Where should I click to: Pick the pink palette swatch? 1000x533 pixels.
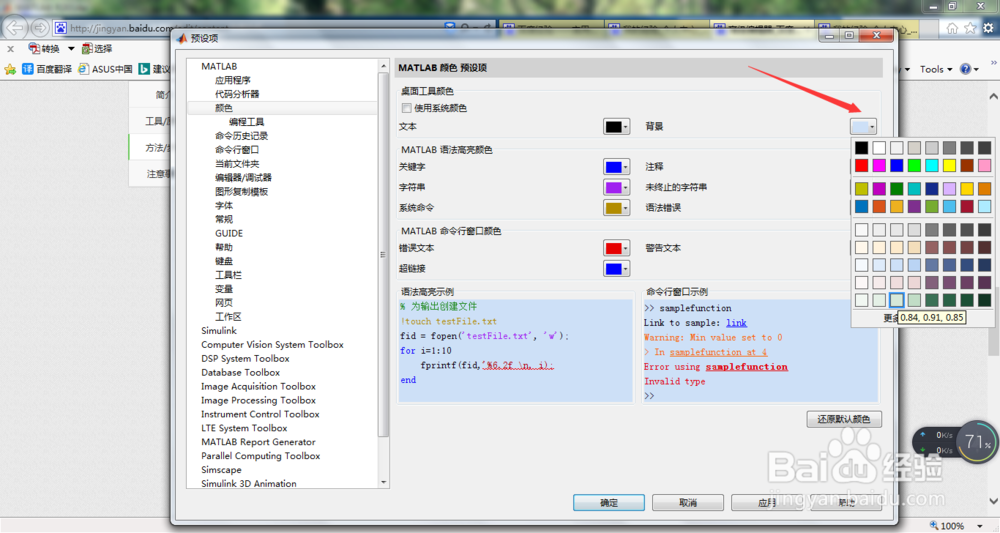tap(985, 166)
